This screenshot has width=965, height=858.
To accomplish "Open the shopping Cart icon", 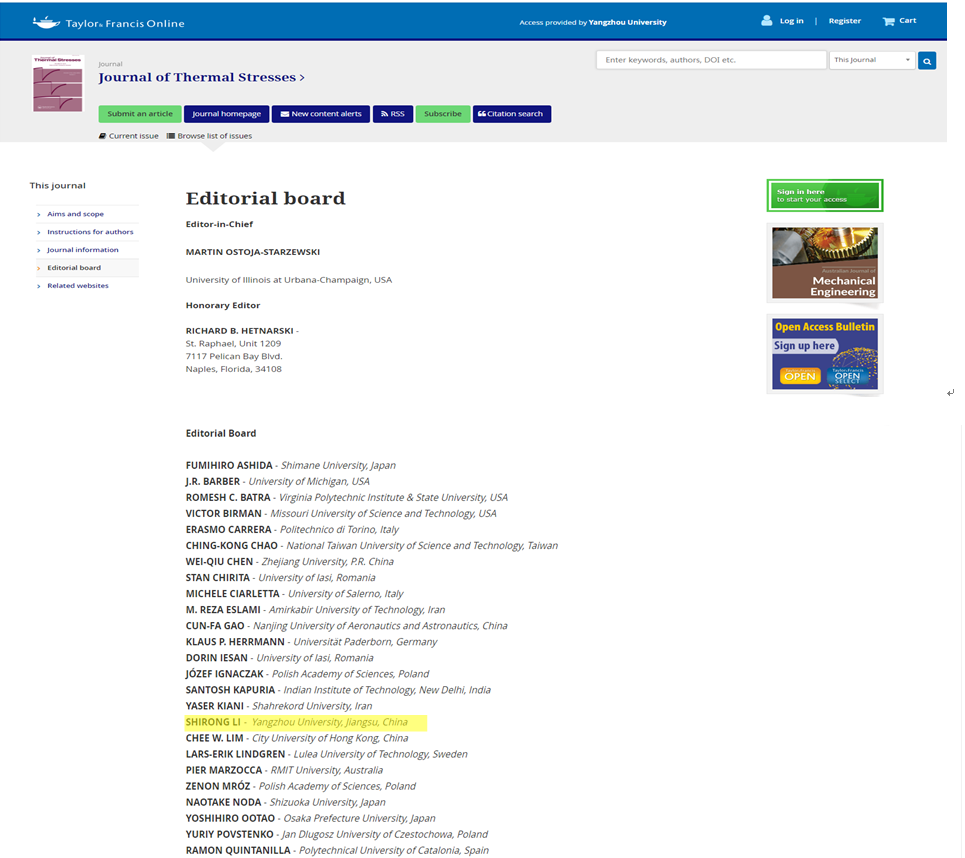I will pos(888,21).
